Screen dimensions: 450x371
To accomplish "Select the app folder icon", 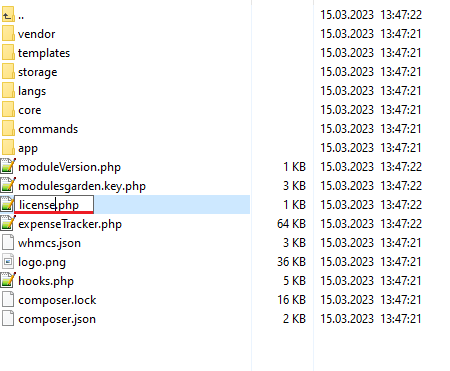I will (x=8, y=148).
